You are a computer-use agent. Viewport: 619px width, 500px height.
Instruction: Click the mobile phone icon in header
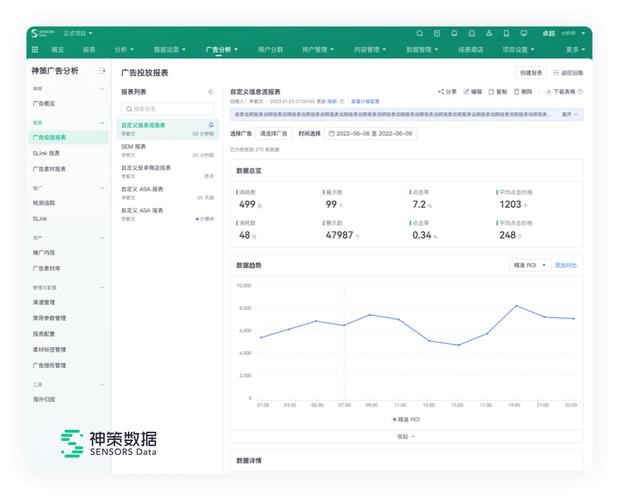pos(506,33)
